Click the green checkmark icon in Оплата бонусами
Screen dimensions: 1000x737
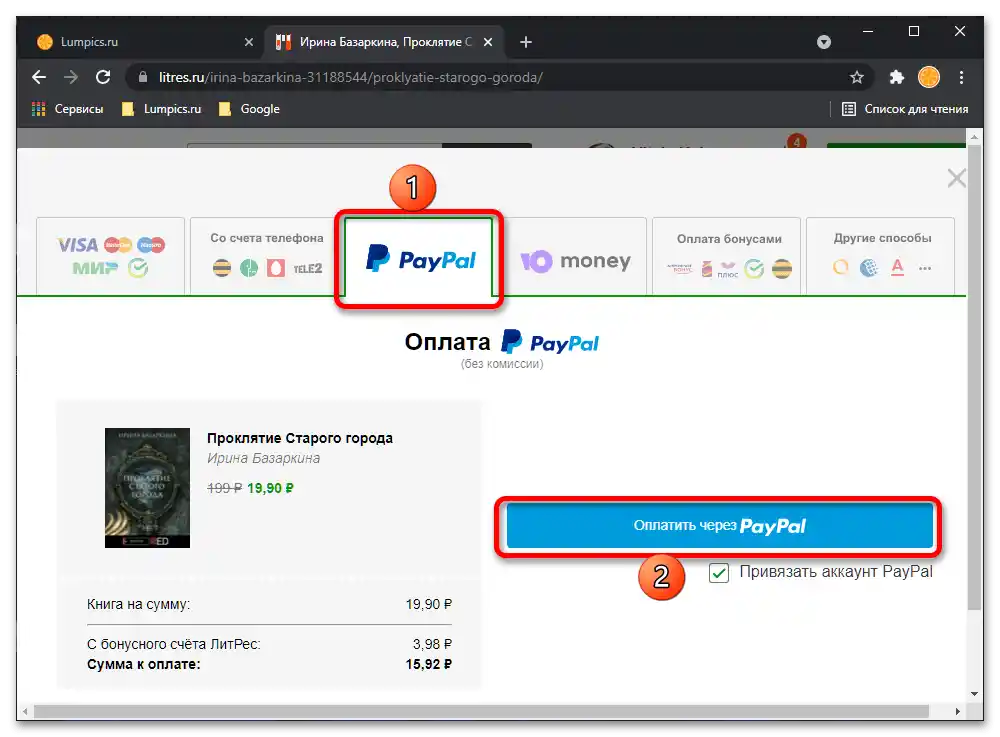click(754, 269)
